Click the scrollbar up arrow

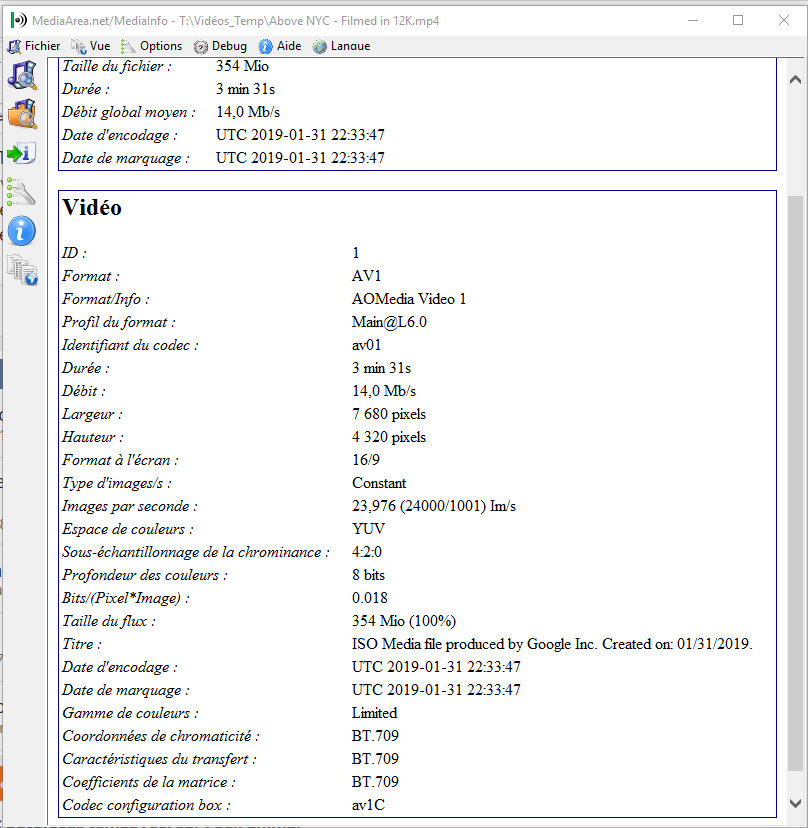(796, 80)
